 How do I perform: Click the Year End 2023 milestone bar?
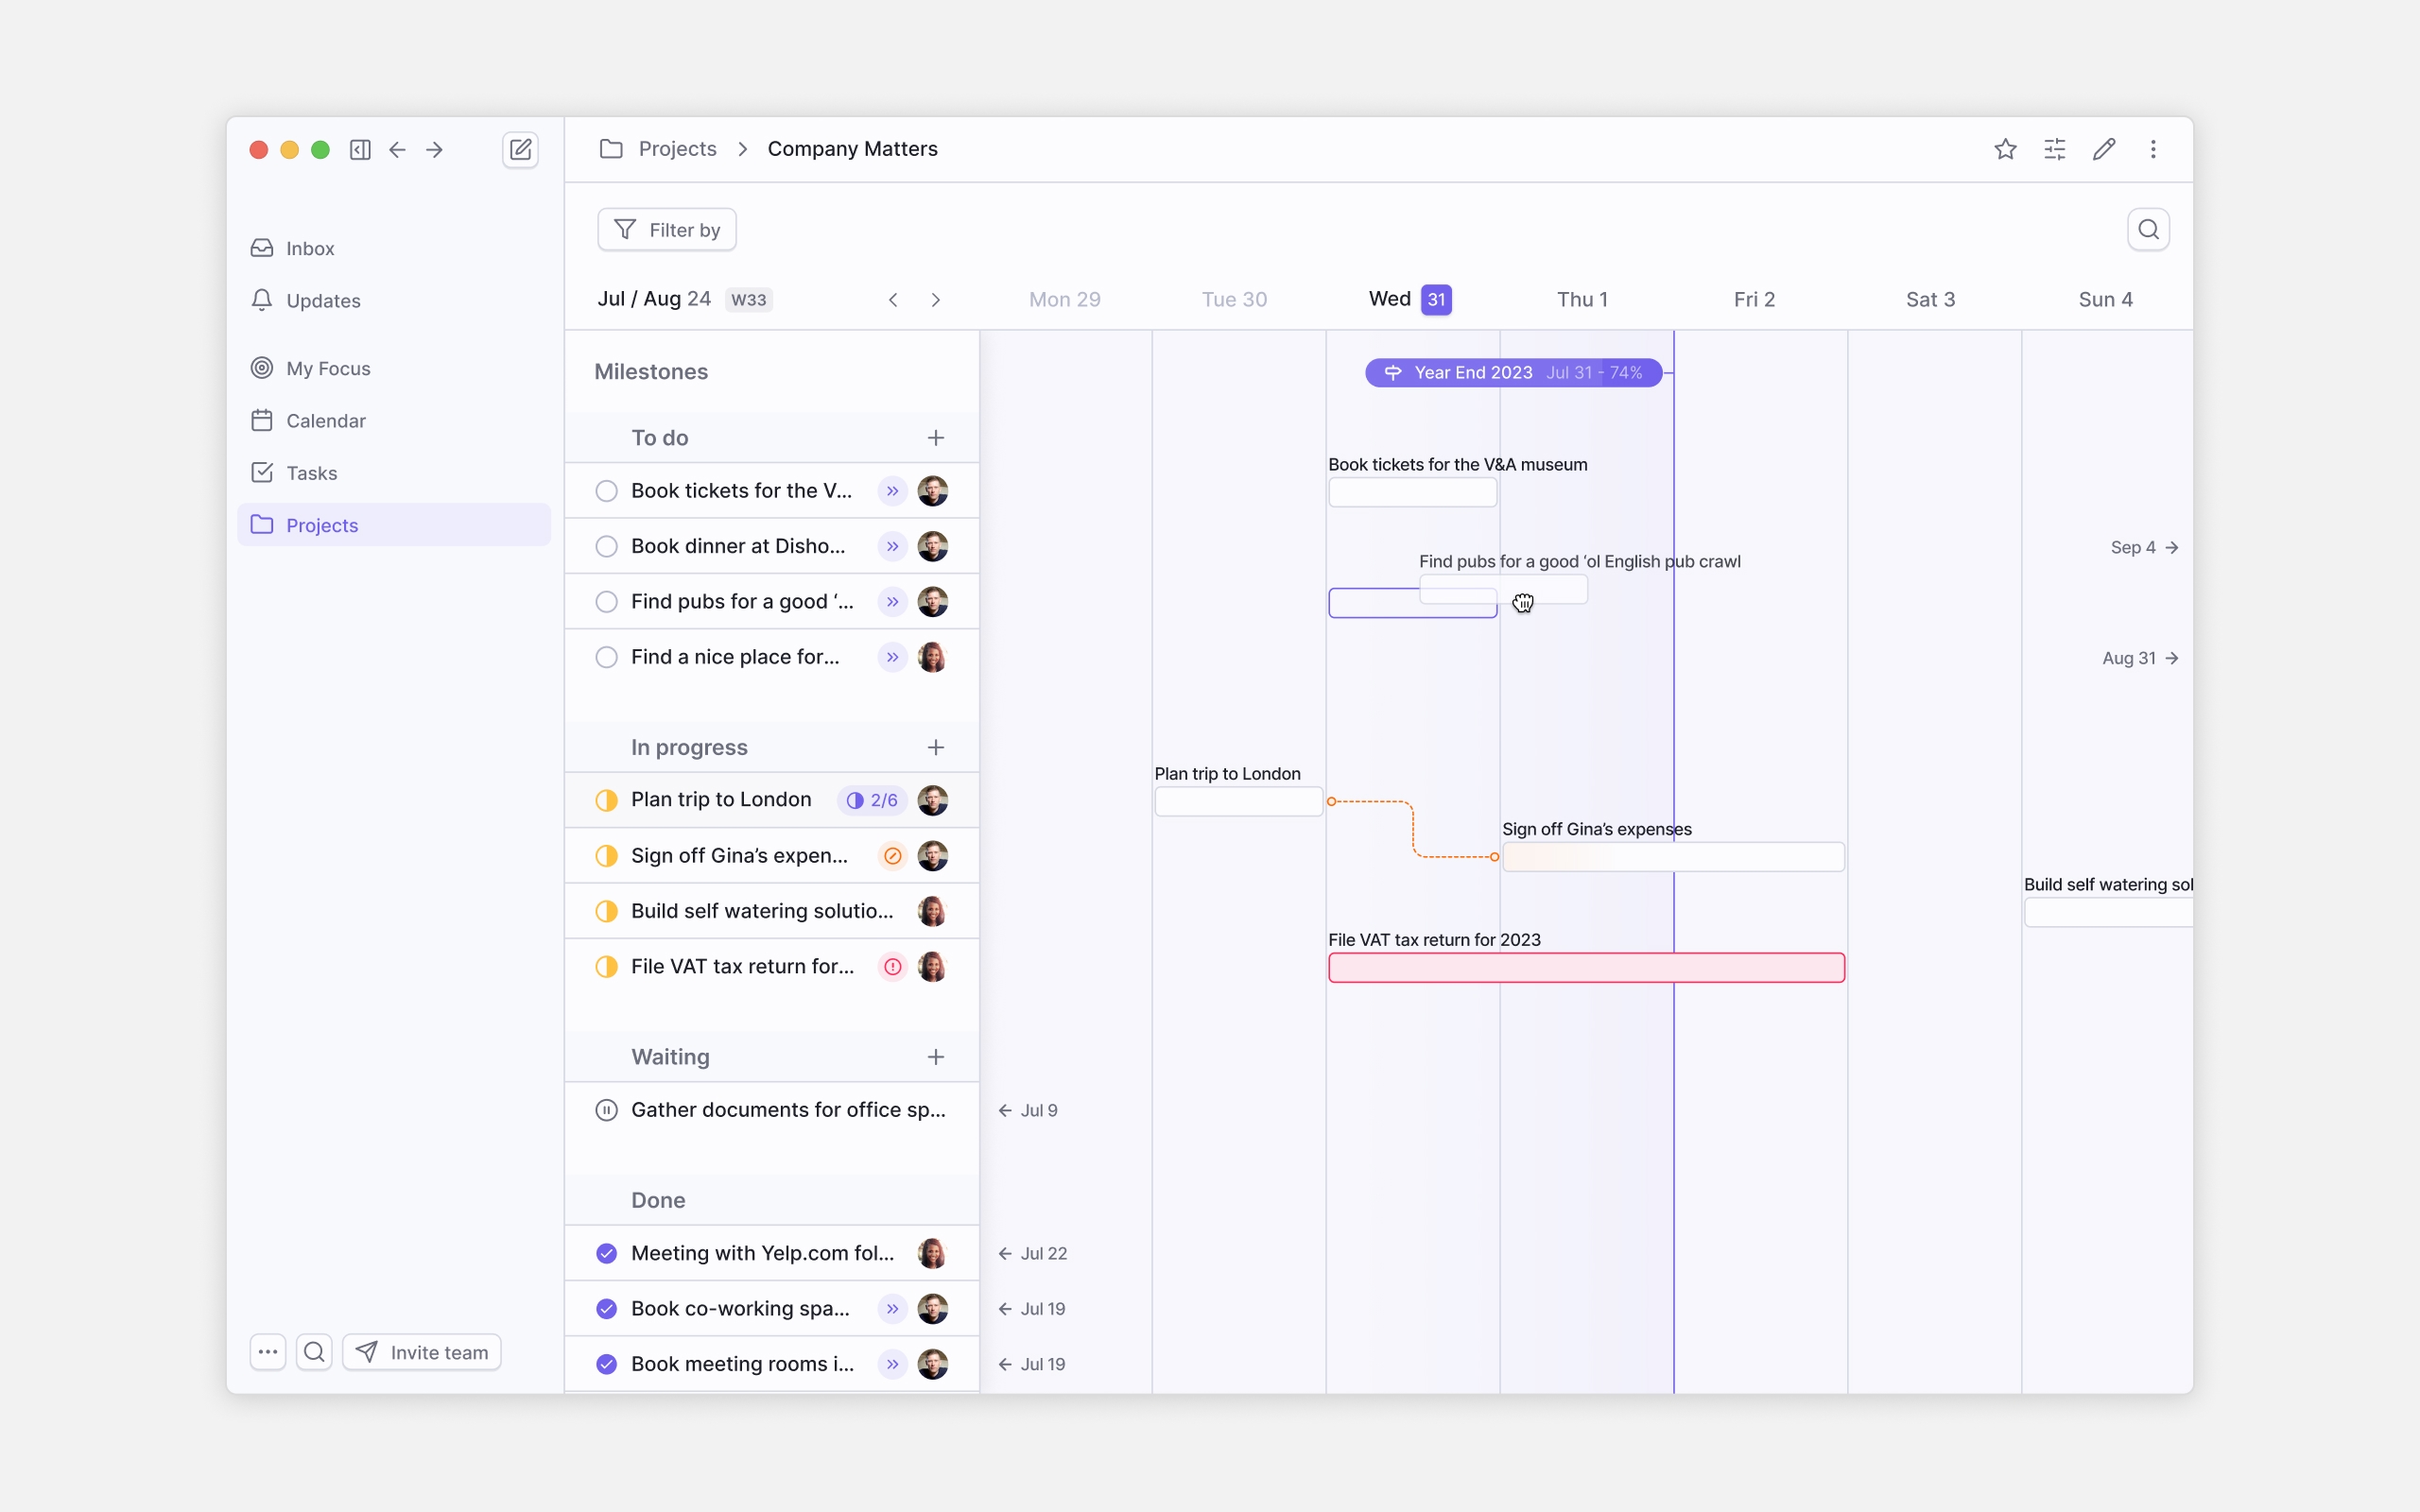click(x=1511, y=371)
